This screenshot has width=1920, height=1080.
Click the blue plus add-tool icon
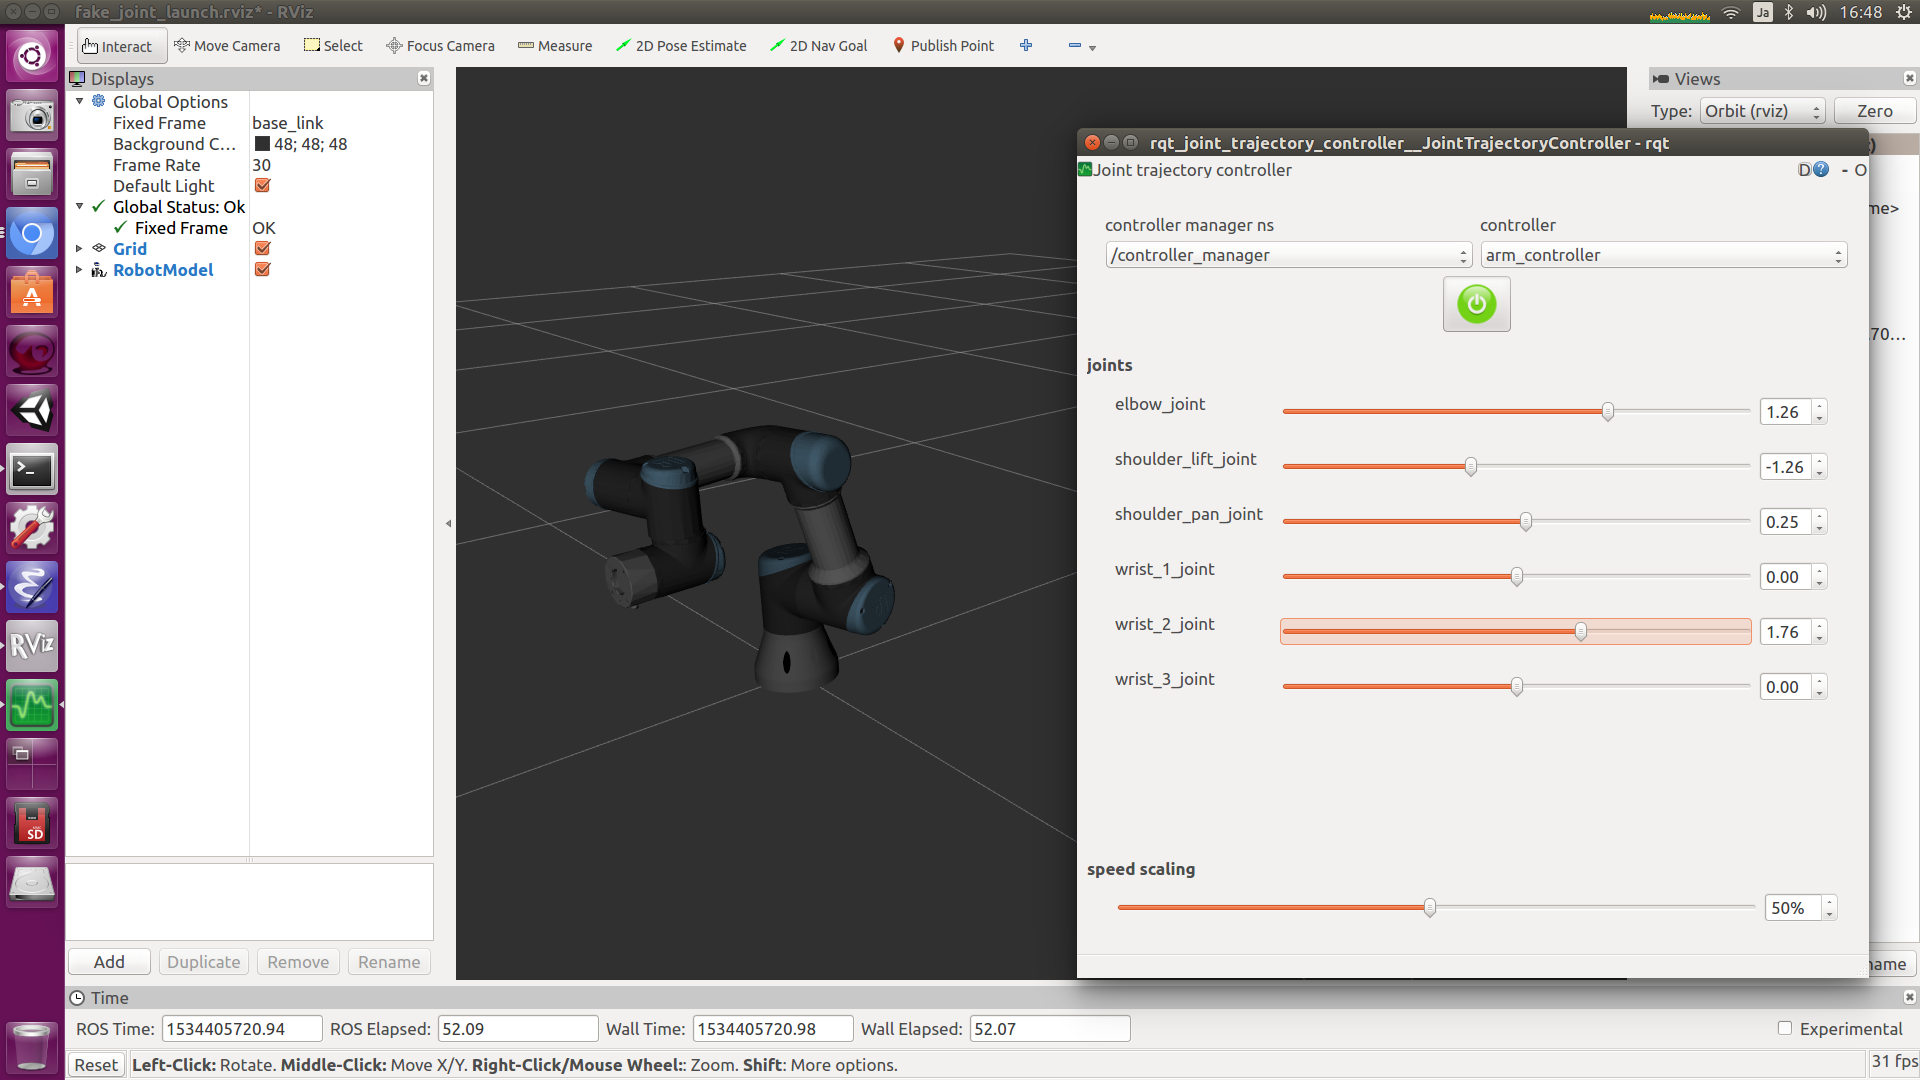click(x=1026, y=46)
